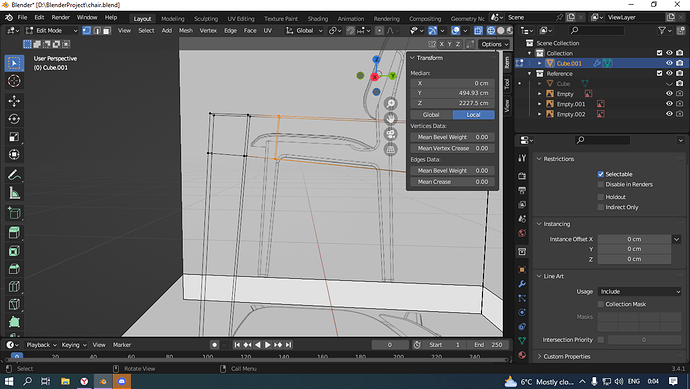The image size is (690, 389).
Task: Choose the Extrude Region tool
Action: pos(14,232)
